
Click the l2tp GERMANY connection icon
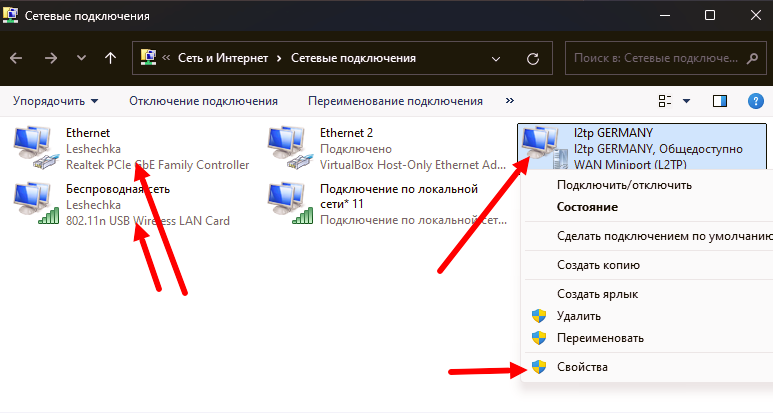543,146
